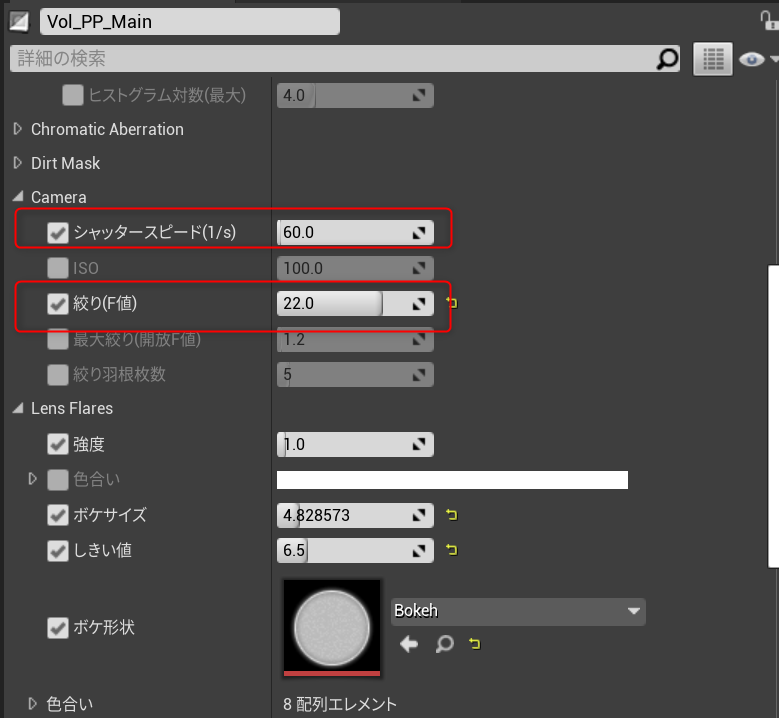
Task: Reset ボケ形状 texture to default
Action: pyautogui.click(x=475, y=644)
